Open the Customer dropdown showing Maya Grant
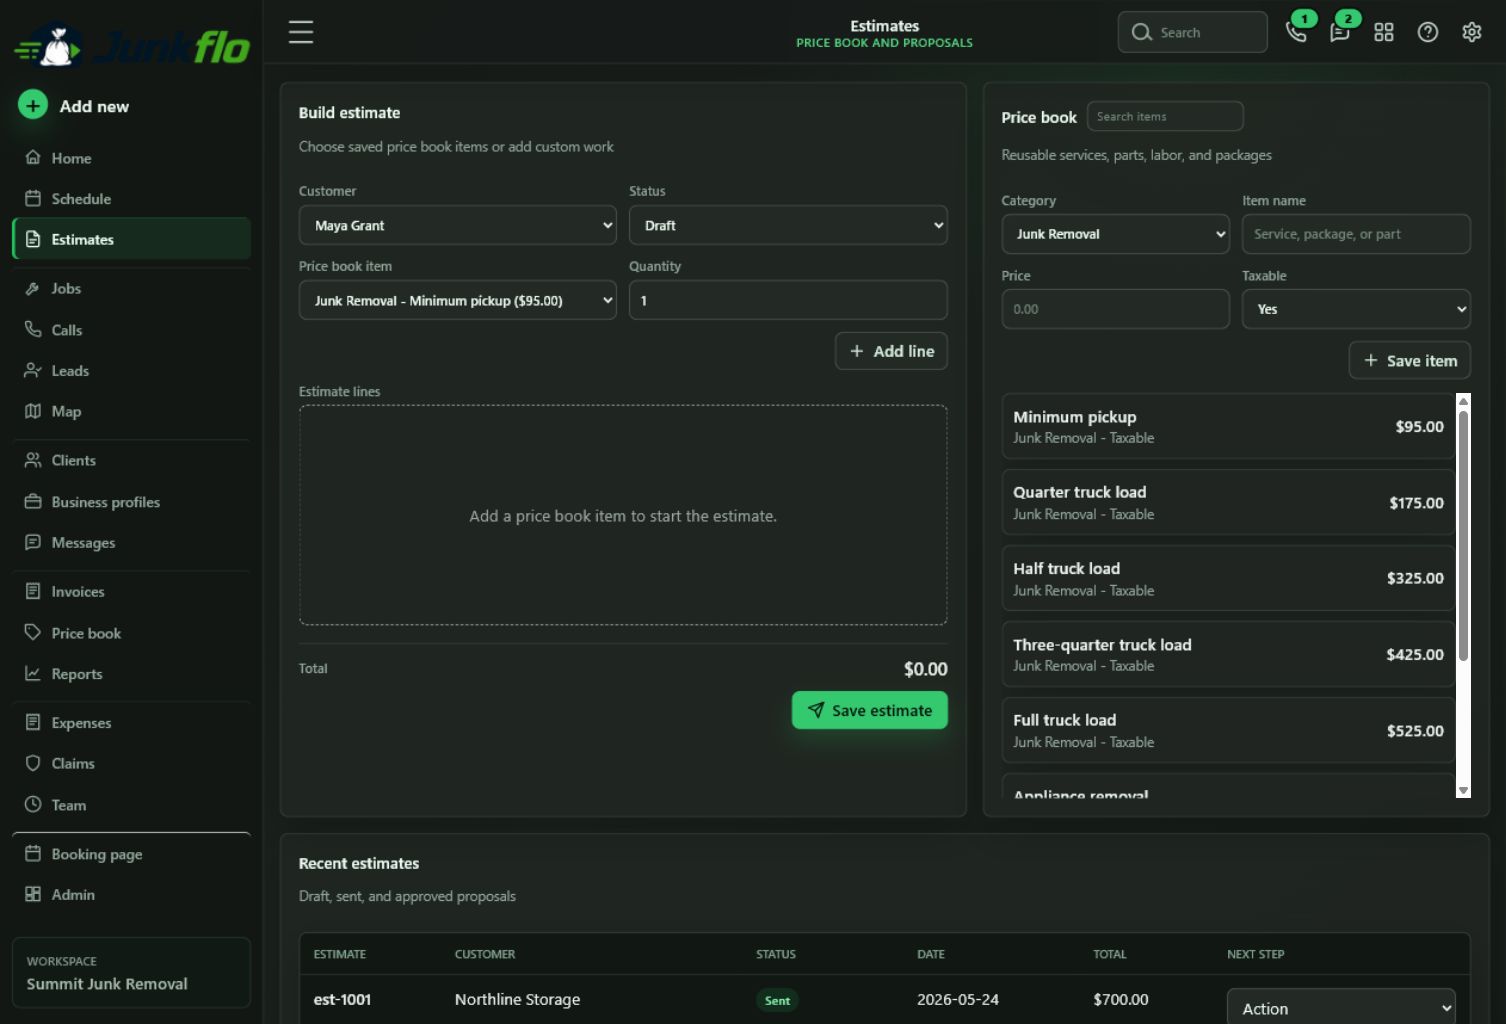The image size is (1506, 1024). pos(458,225)
